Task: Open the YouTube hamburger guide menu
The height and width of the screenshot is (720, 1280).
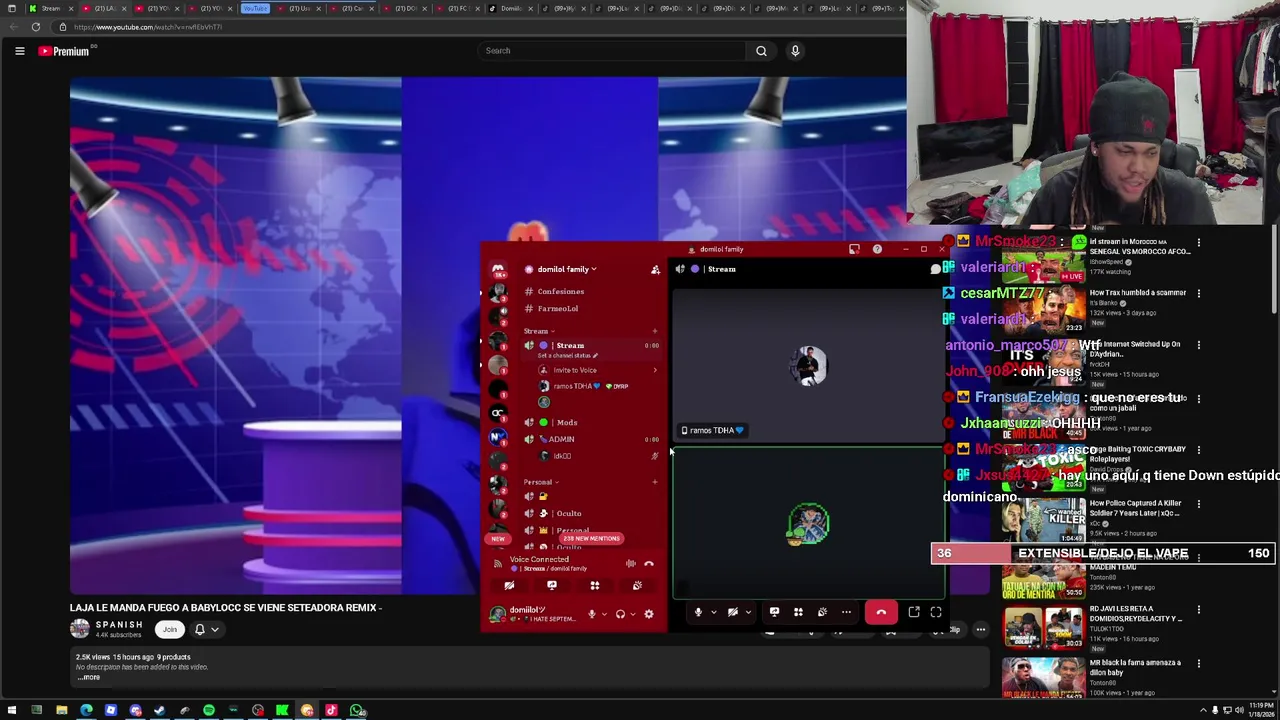Action: [19, 51]
